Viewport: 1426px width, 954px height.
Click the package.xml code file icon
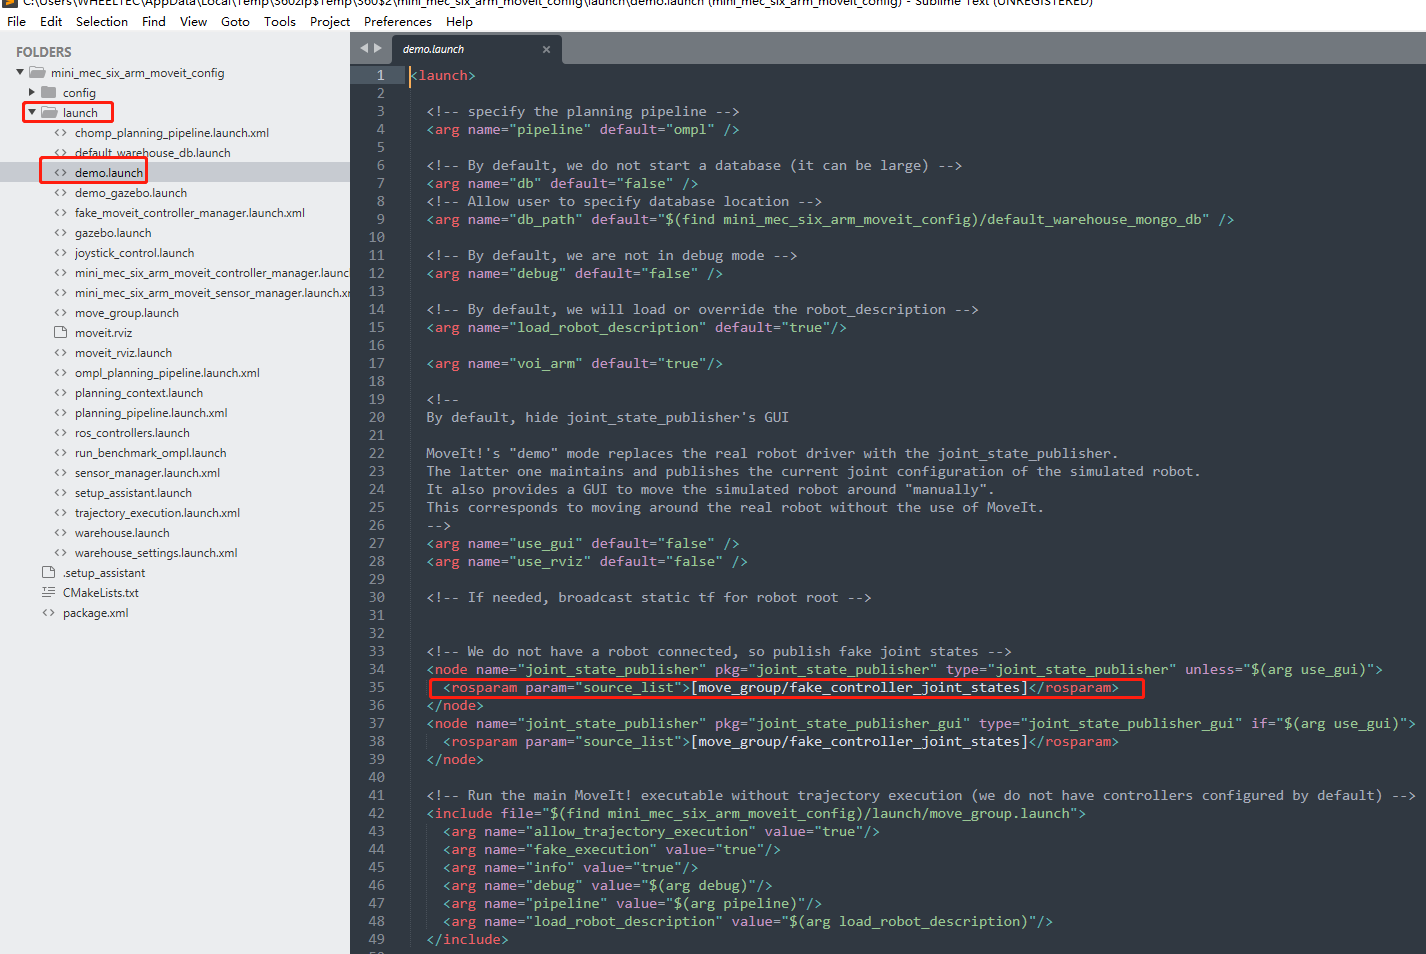pyautogui.click(x=48, y=613)
